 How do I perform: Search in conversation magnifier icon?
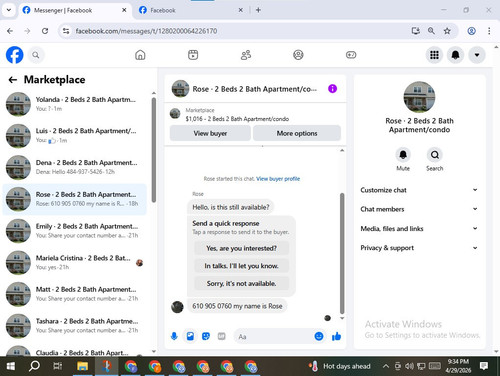coord(435,155)
